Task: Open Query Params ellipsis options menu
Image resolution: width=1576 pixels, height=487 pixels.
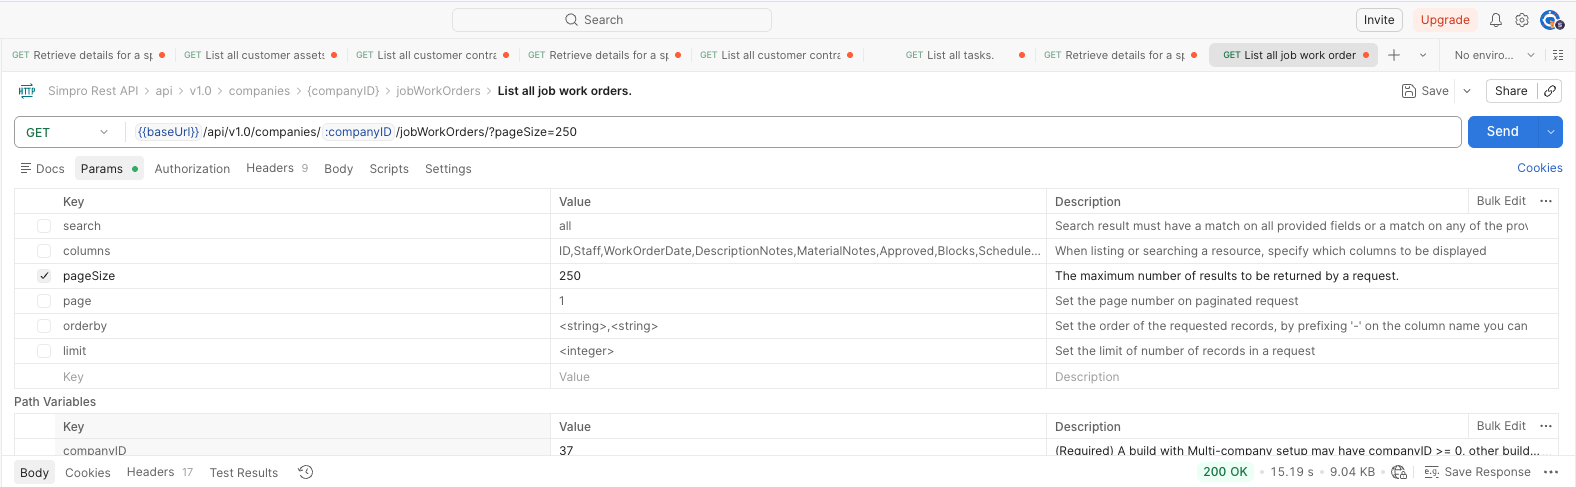Action: [1546, 201]
